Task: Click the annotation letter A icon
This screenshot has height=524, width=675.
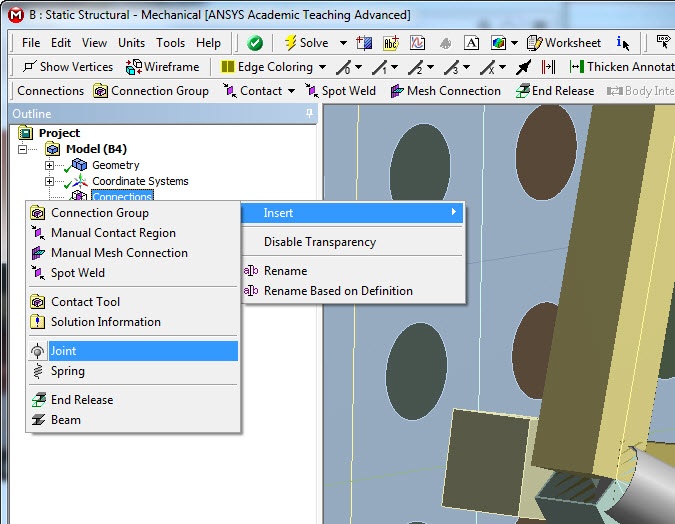Action: pos(471,43)
